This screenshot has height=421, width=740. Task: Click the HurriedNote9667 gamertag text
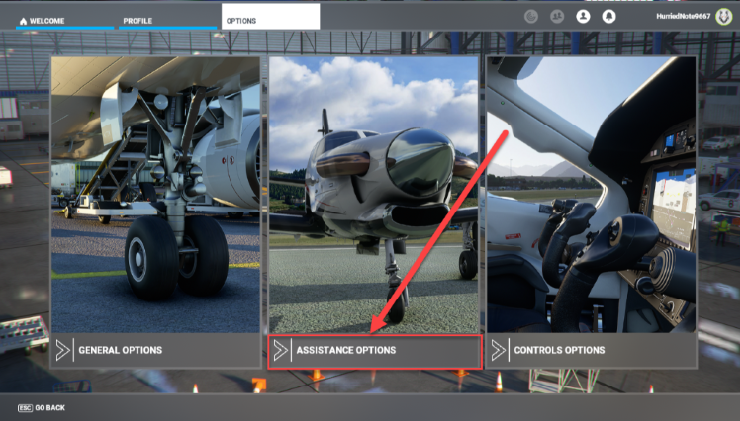tap(683, 17)
